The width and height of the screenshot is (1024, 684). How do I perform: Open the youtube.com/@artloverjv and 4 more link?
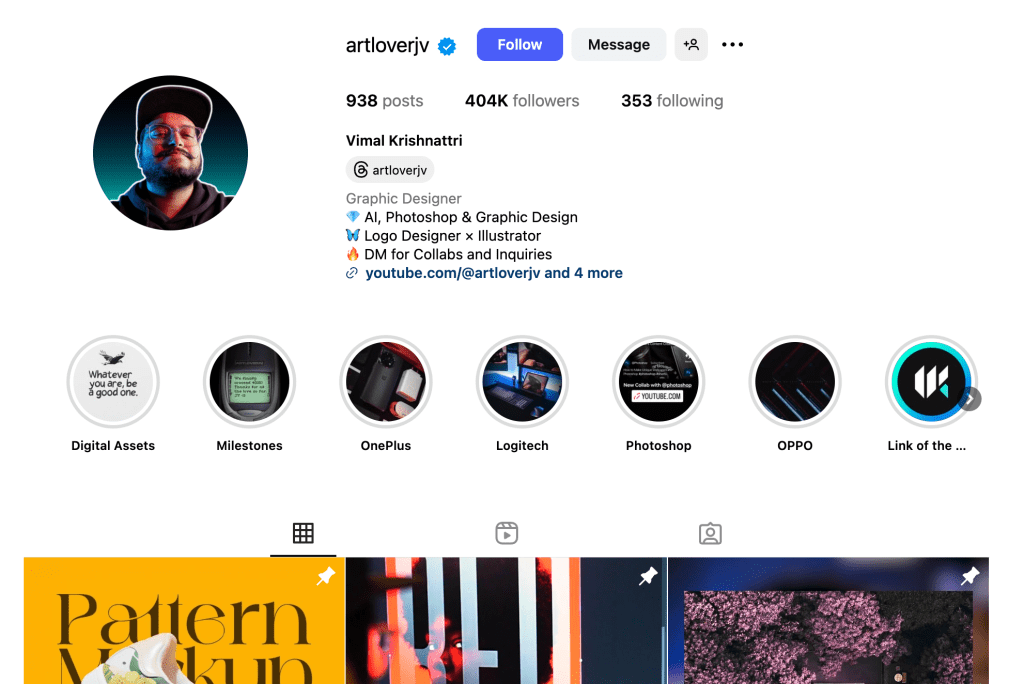(x=494, y=273)
